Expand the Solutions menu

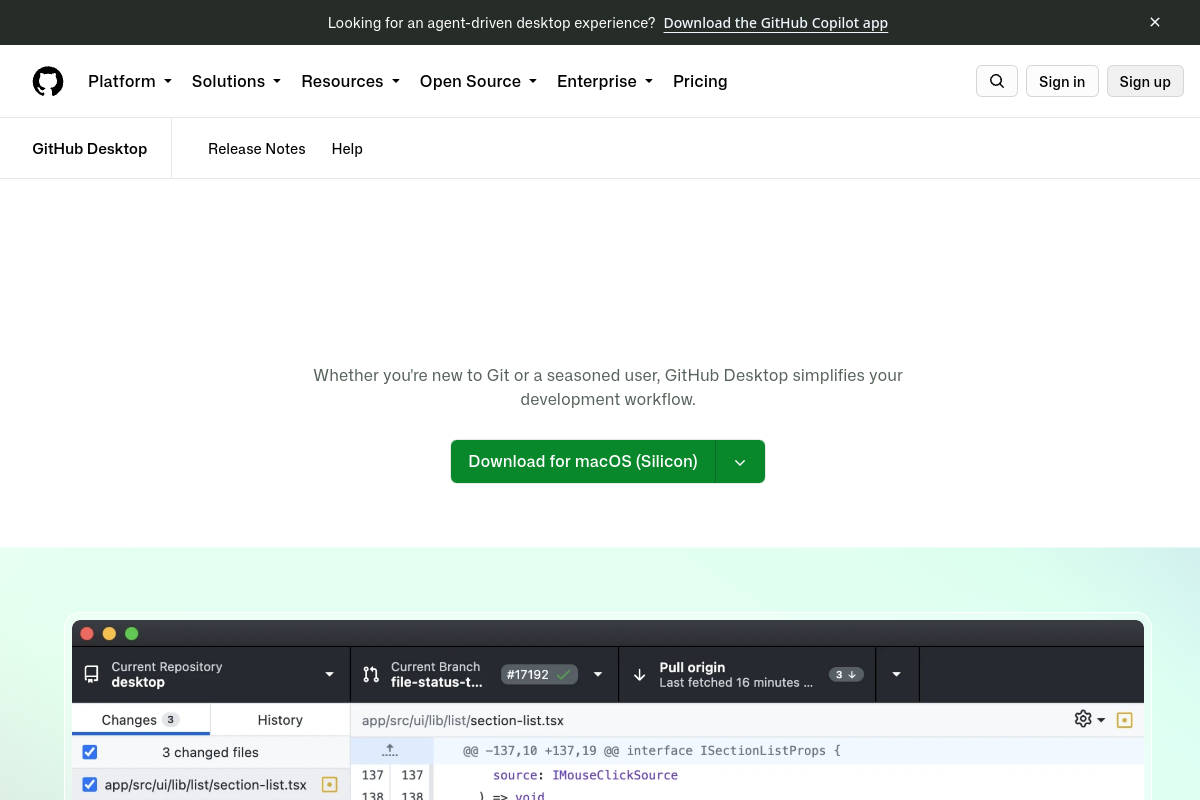pos(236,81)
